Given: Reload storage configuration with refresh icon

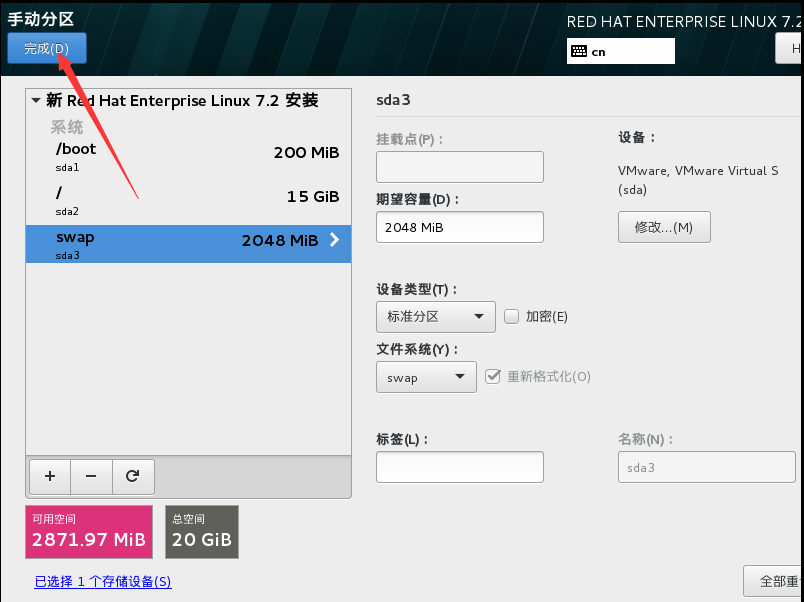Looking at the screenshot, I should pyautogui.click(x=133, y=476).
